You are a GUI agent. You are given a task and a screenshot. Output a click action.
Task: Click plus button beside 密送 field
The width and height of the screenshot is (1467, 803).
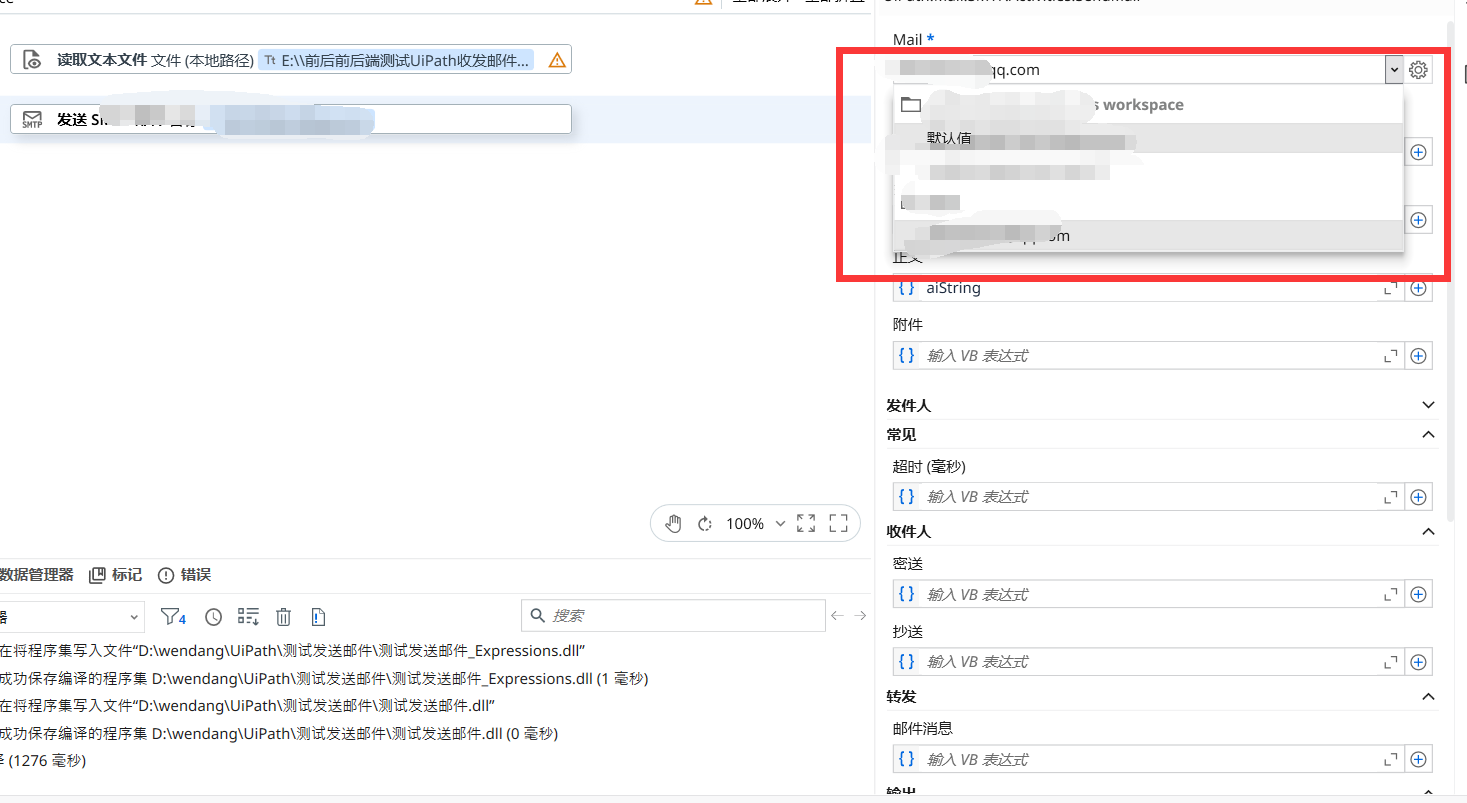[x=1418, y=594]
